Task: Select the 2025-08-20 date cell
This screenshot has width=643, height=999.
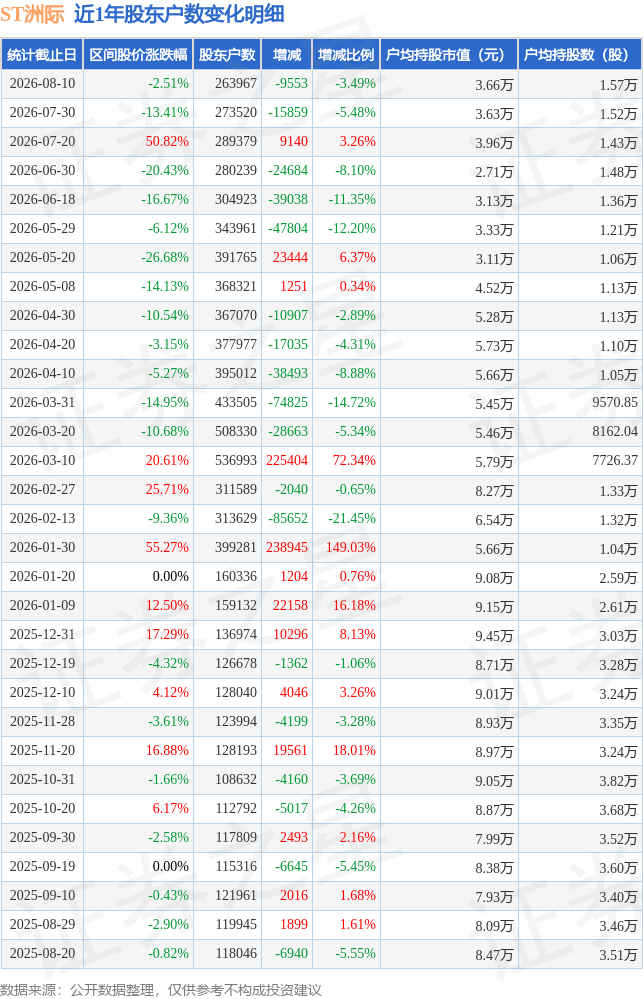Action: 42,953
